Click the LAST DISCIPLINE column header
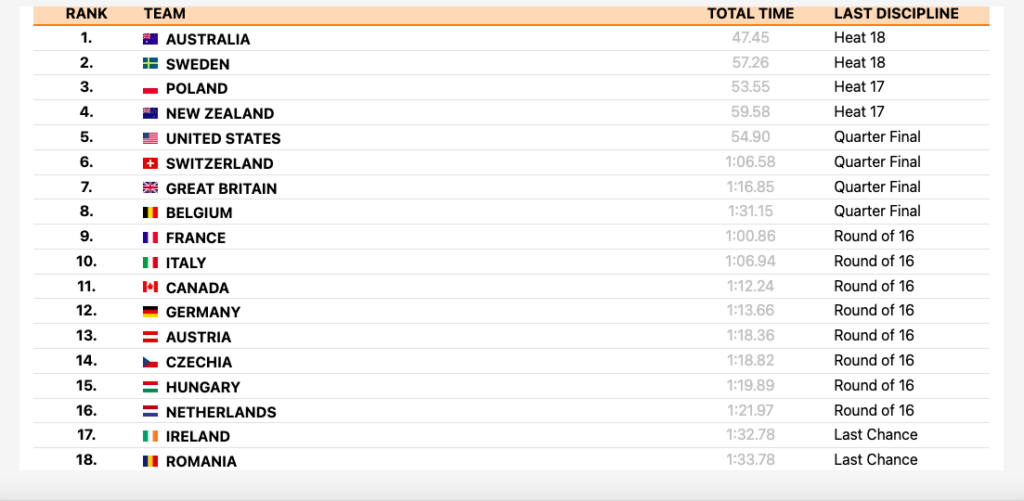 [x=896, y=14]
